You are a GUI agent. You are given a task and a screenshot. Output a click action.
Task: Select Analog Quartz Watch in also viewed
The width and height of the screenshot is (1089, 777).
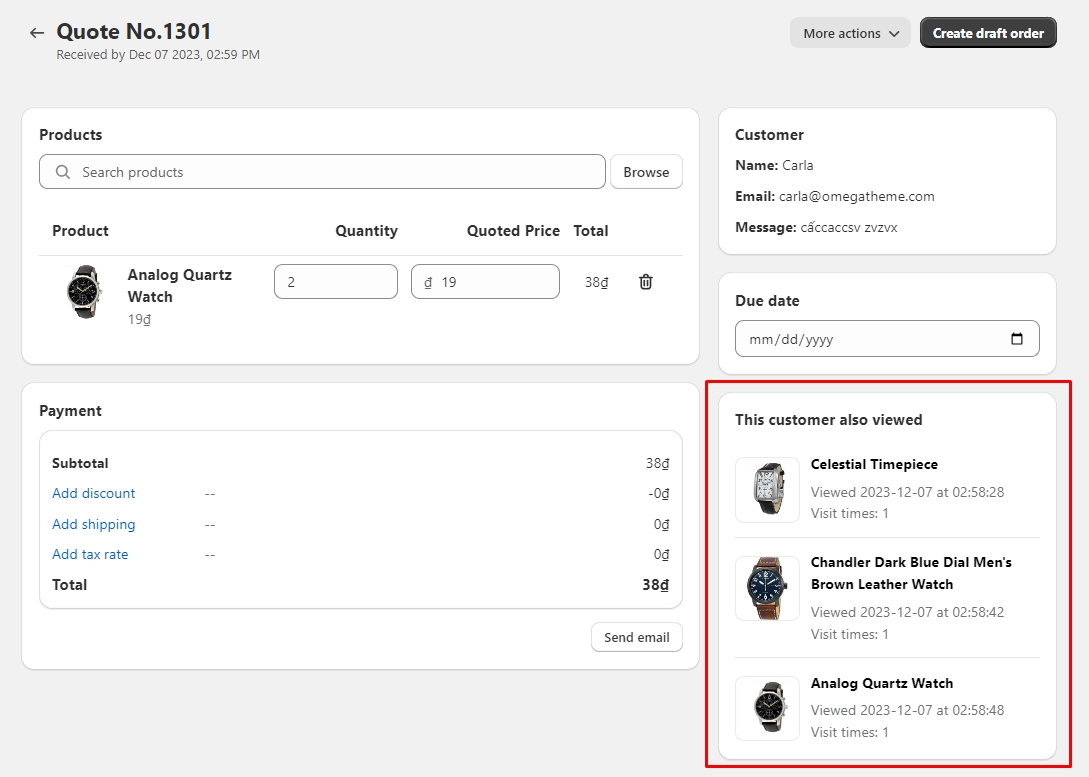pos(881,683)
